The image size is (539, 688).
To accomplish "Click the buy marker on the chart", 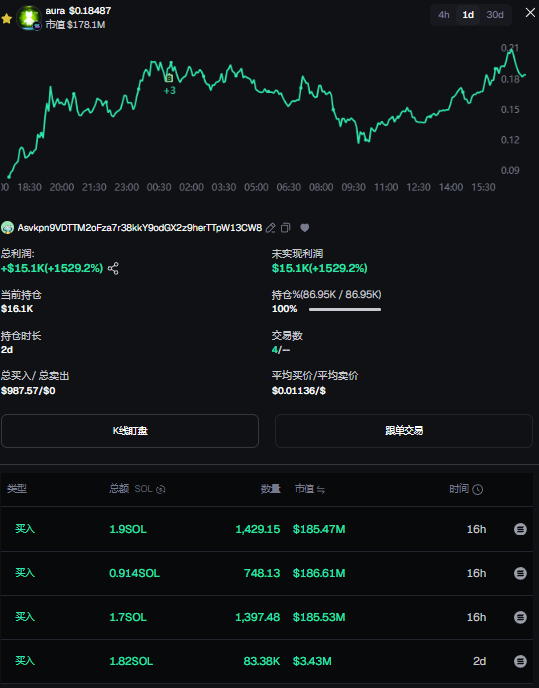I will (x=169, y=78).
